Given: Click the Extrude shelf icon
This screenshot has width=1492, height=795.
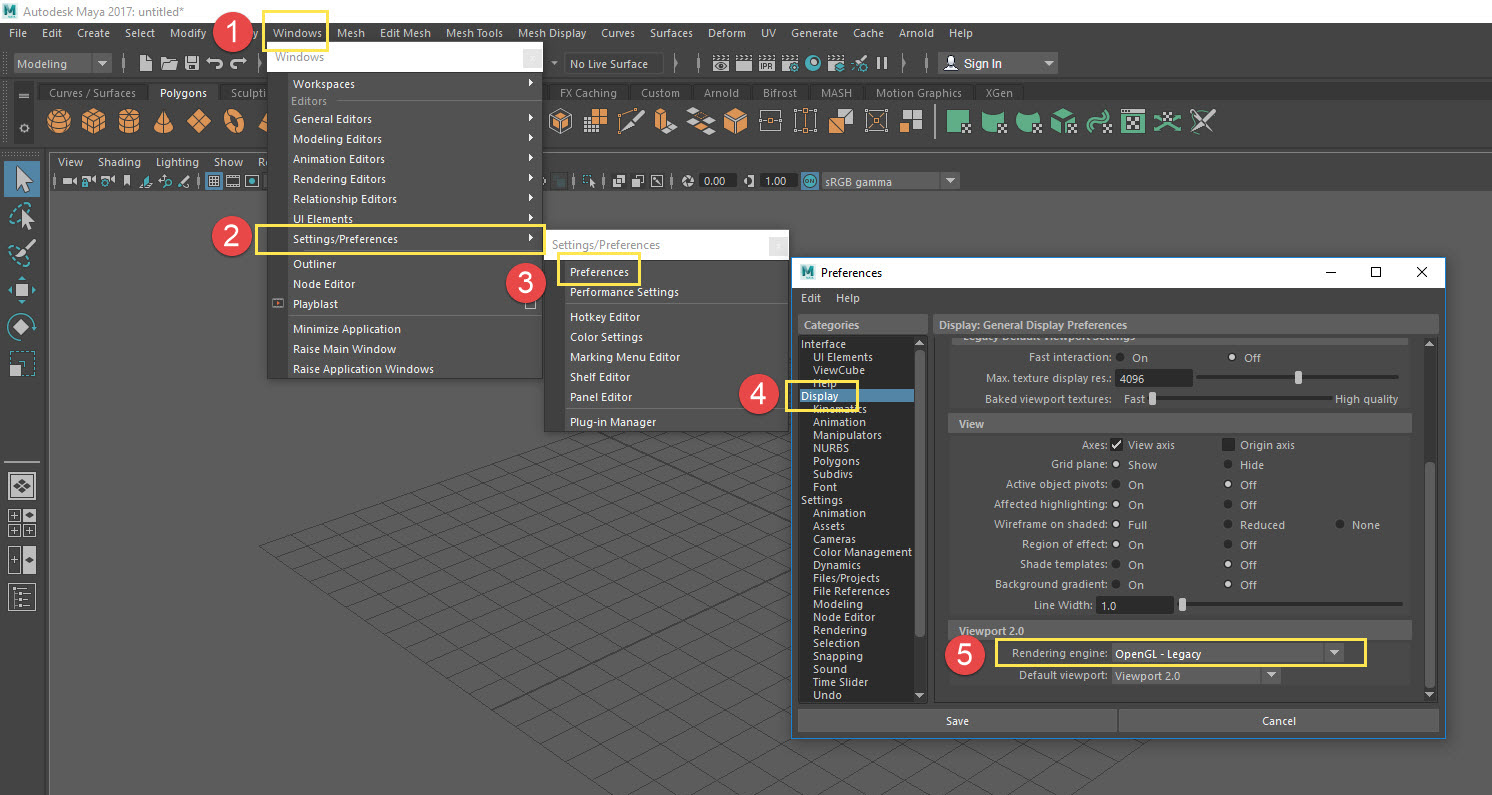Looking at the screenshot, I should pos(666,122).
